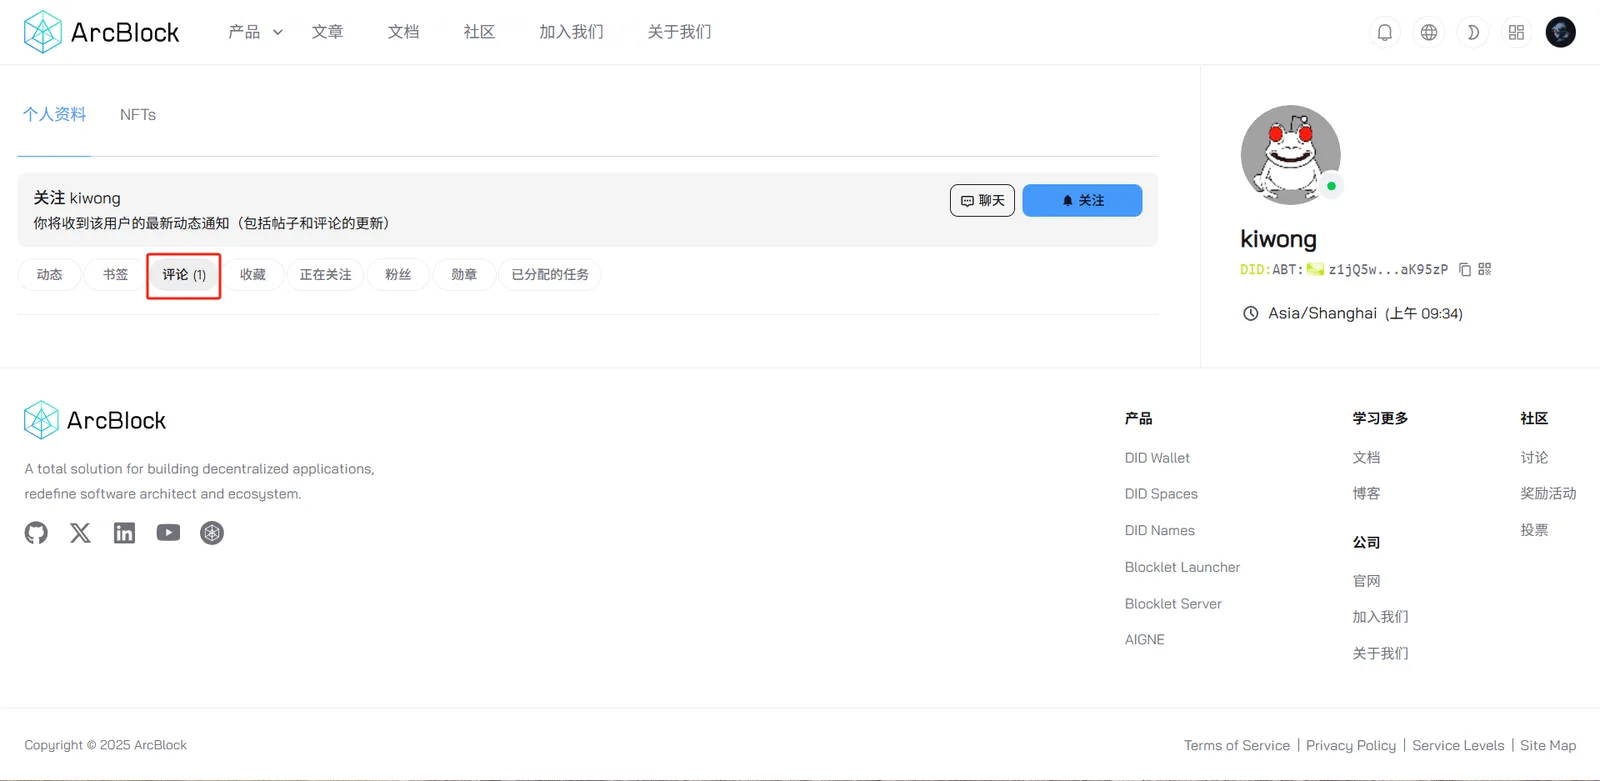Open the YouTube icon in footer

[x=168, y=533]
